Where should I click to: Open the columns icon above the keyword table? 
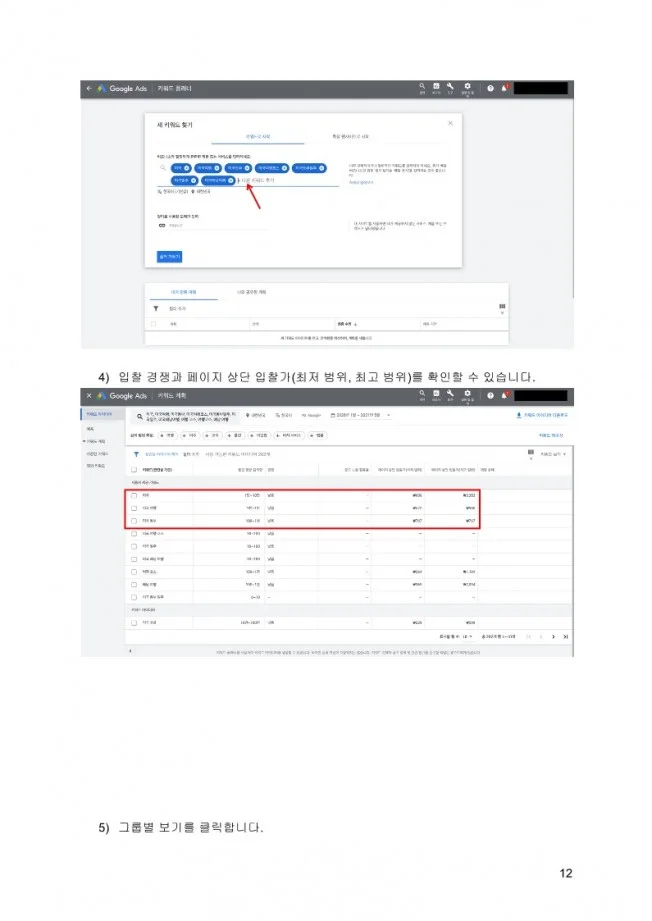pyautogui.click(x=530, y=452)
